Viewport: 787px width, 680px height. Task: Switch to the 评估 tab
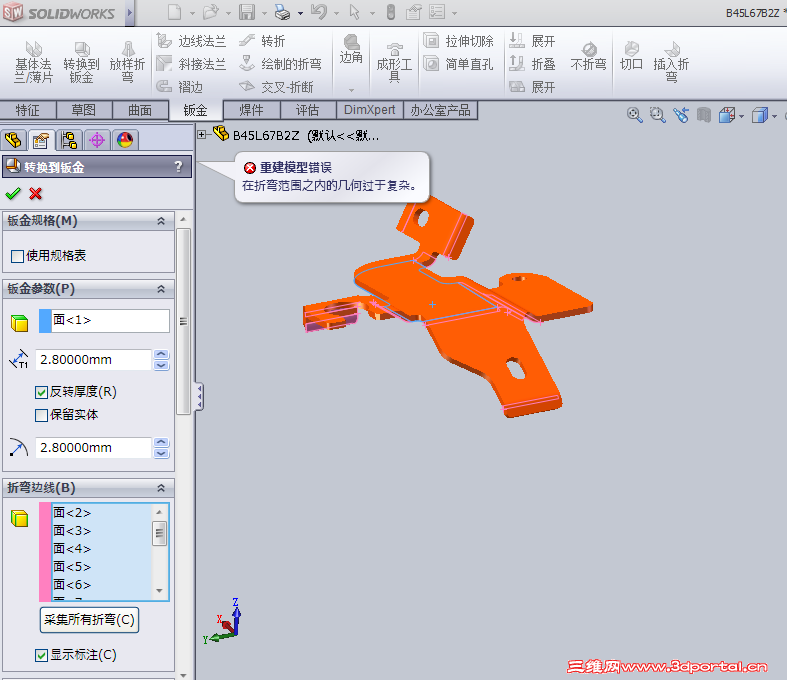click(308, 110)
